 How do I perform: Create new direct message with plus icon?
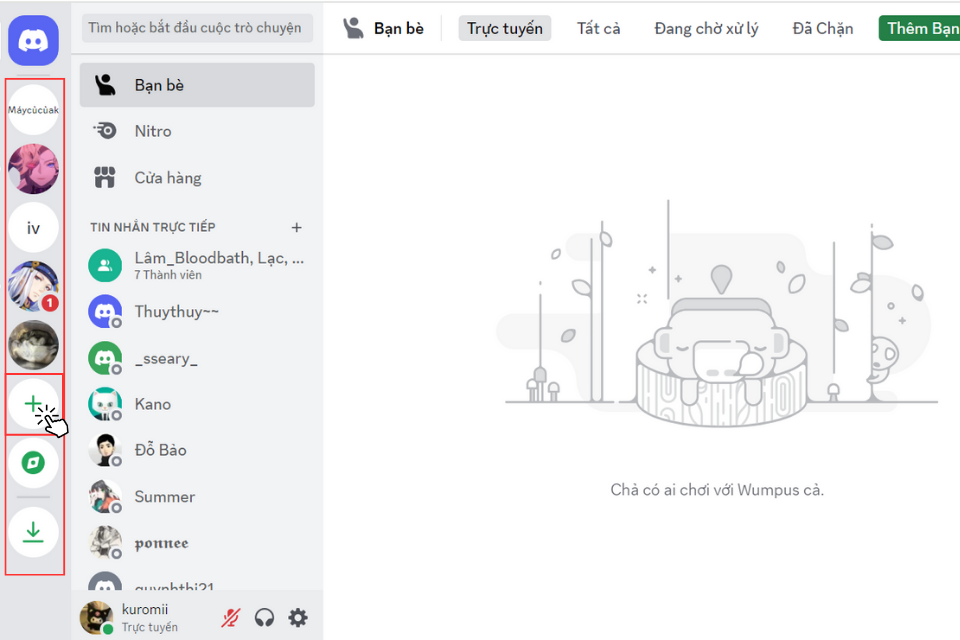(x=296, y=227)
